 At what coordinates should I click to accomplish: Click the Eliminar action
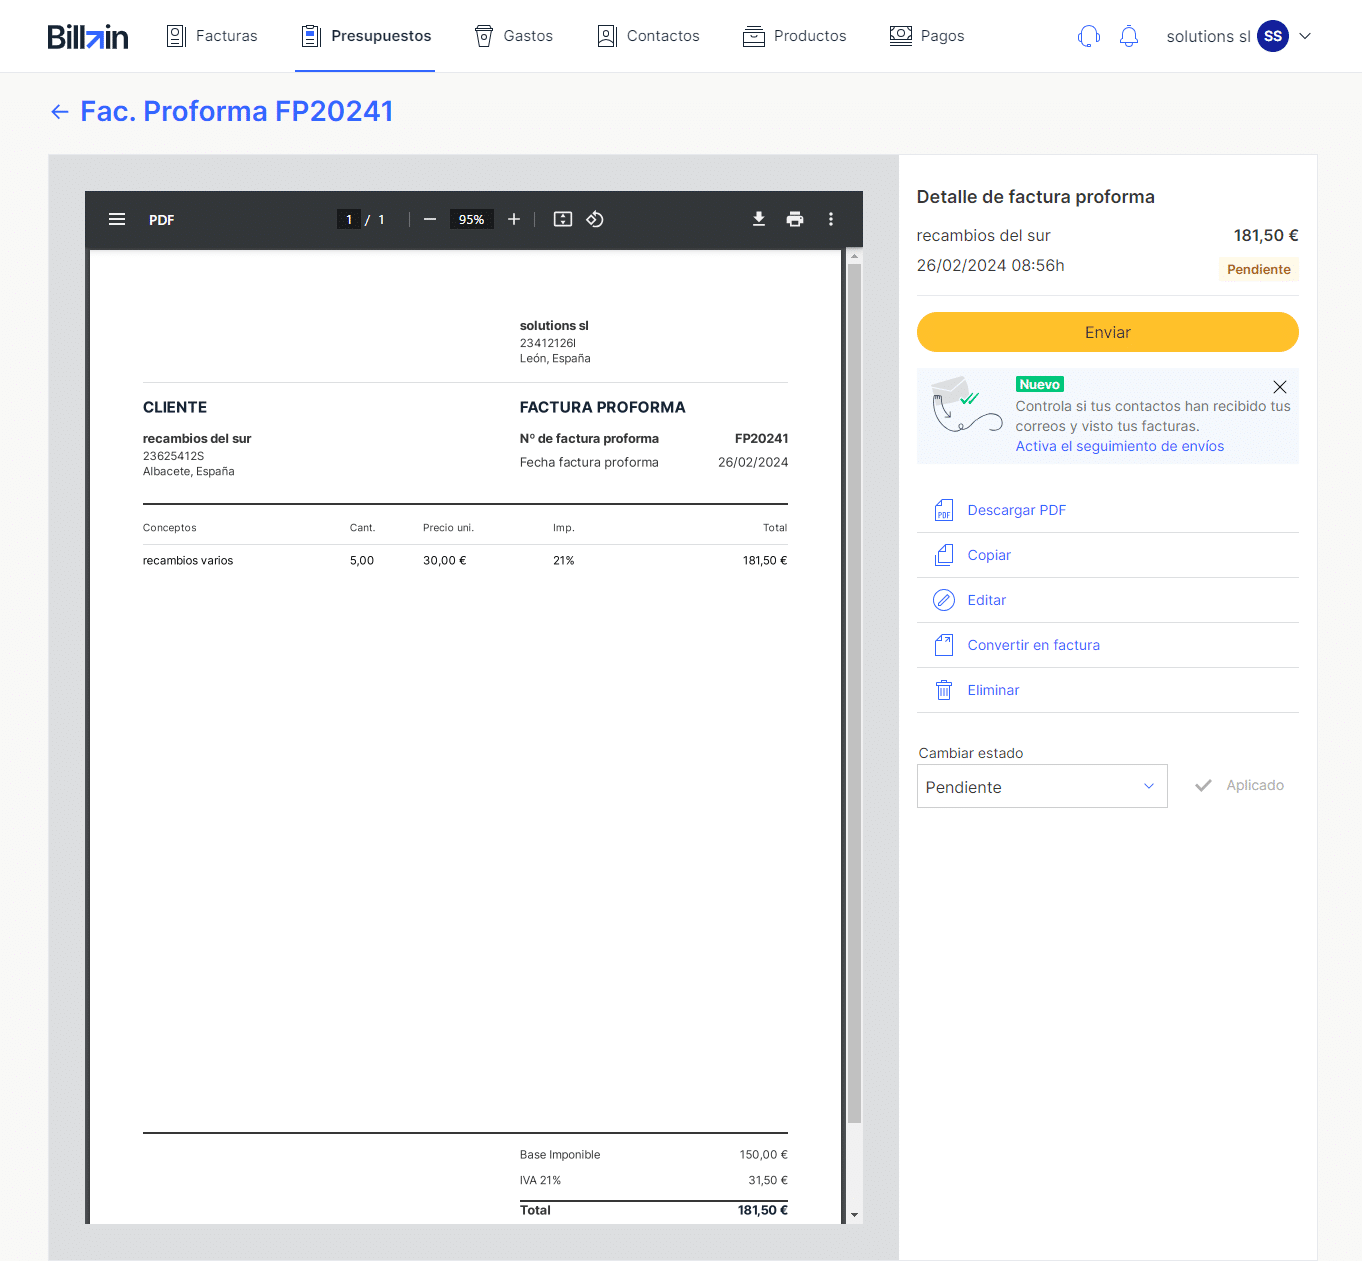[993, 690]
